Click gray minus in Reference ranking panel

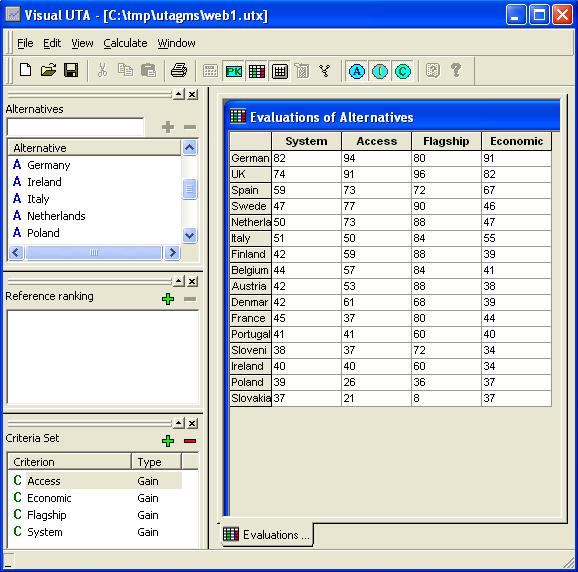pyautogui.click(x=190, y=299)
